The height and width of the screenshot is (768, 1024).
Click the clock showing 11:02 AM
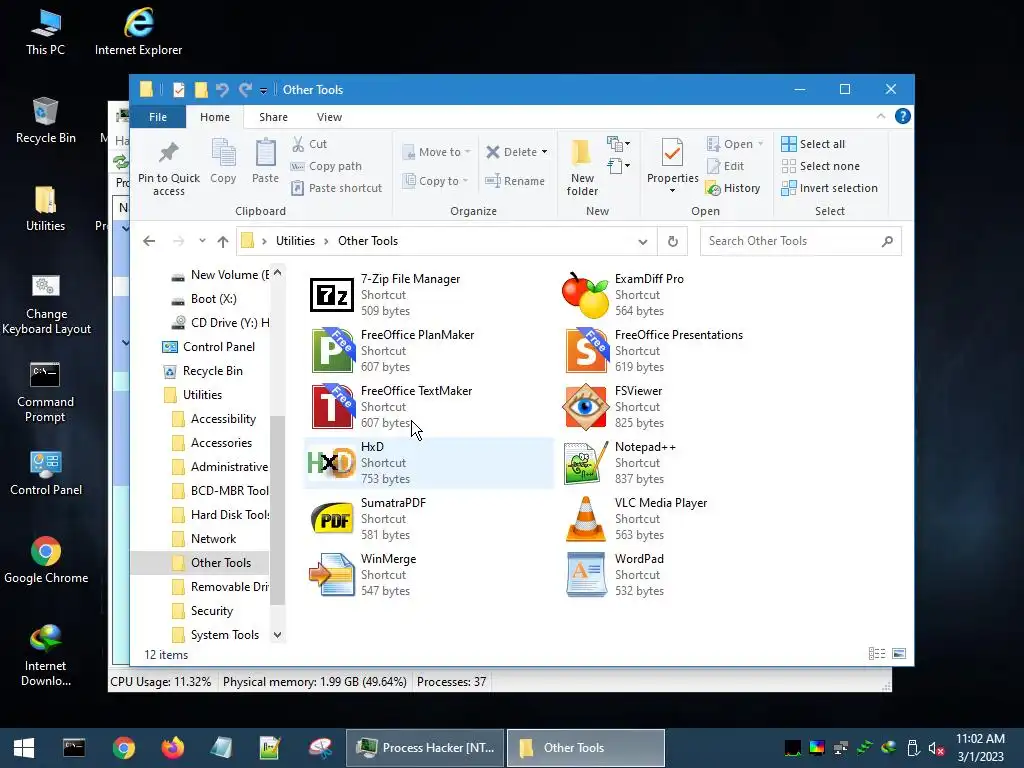(980, 739)
